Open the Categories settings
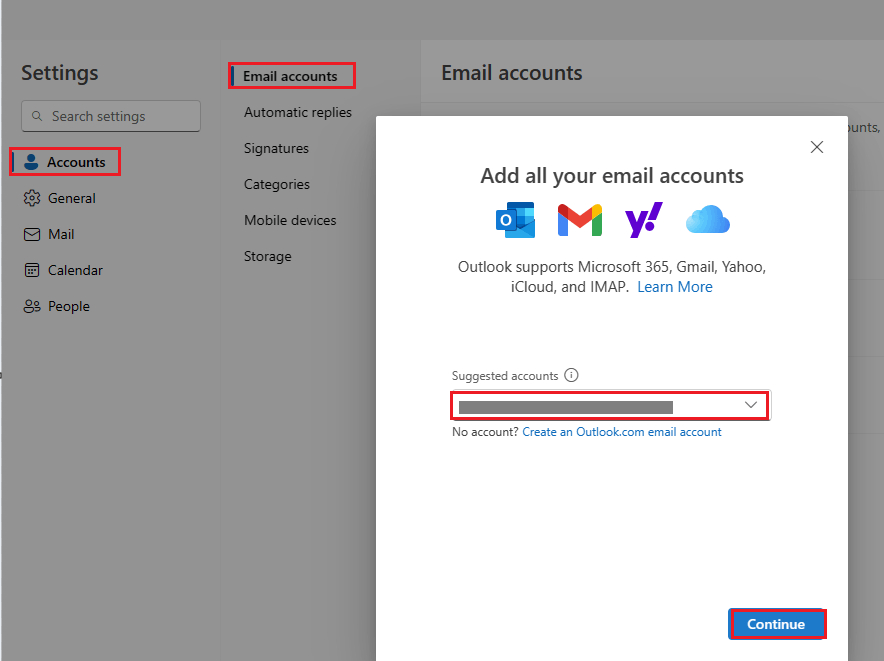The image size is (884, 661). (x=277, y=184)
